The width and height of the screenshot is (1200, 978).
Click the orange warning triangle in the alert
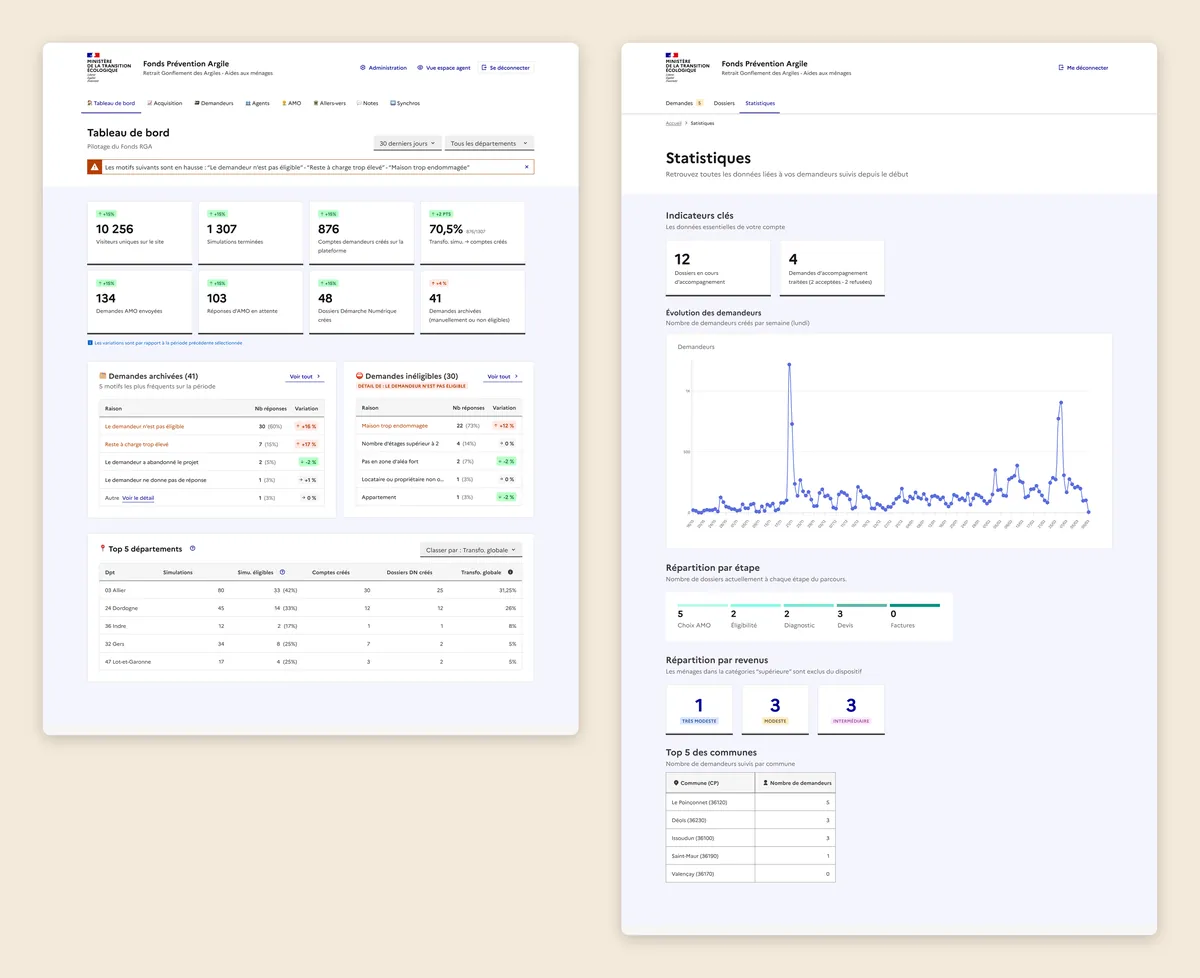click(x=95, y=167)
